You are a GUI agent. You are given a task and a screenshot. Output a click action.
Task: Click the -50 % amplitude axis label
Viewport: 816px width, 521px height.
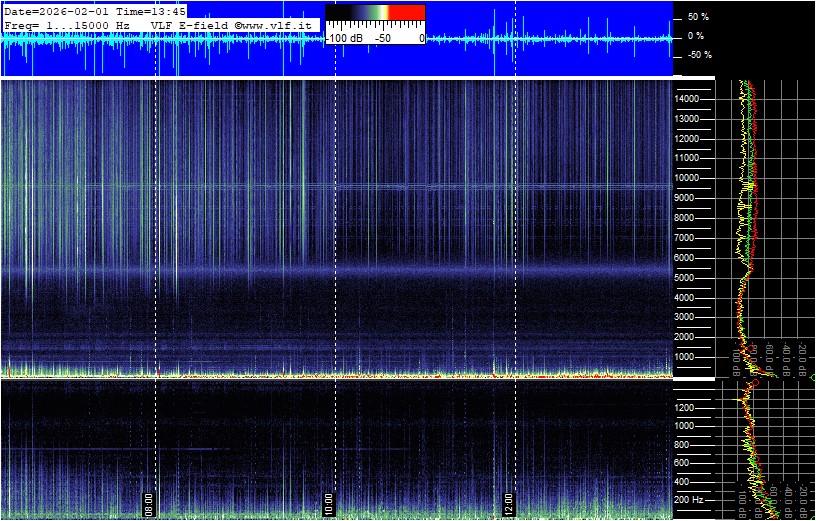(x=698, y=55)
